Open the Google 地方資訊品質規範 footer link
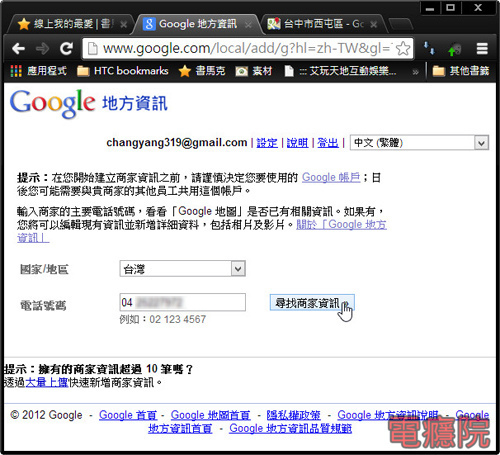500x455 pixels. point(290,428)
